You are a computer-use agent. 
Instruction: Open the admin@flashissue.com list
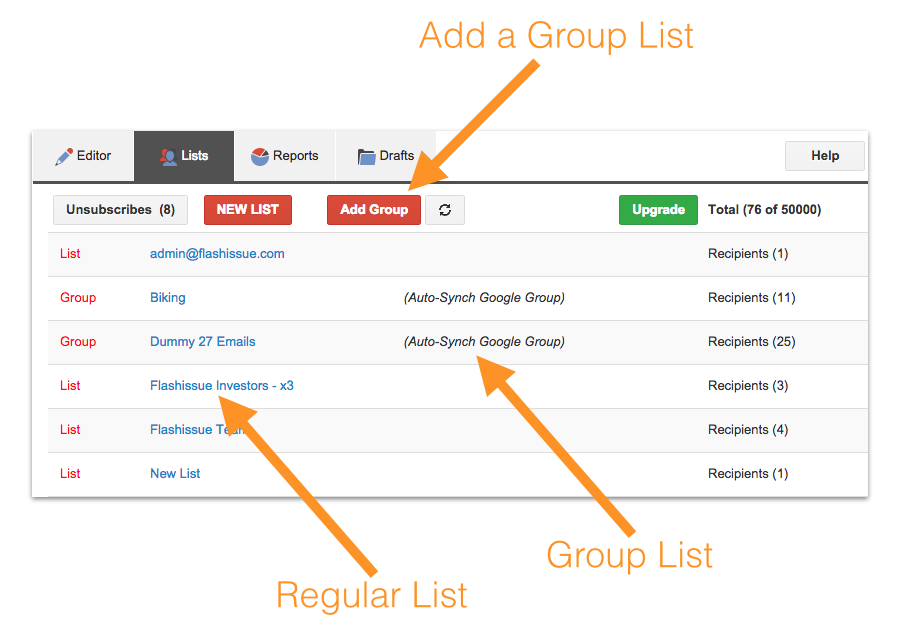[217, 254]
